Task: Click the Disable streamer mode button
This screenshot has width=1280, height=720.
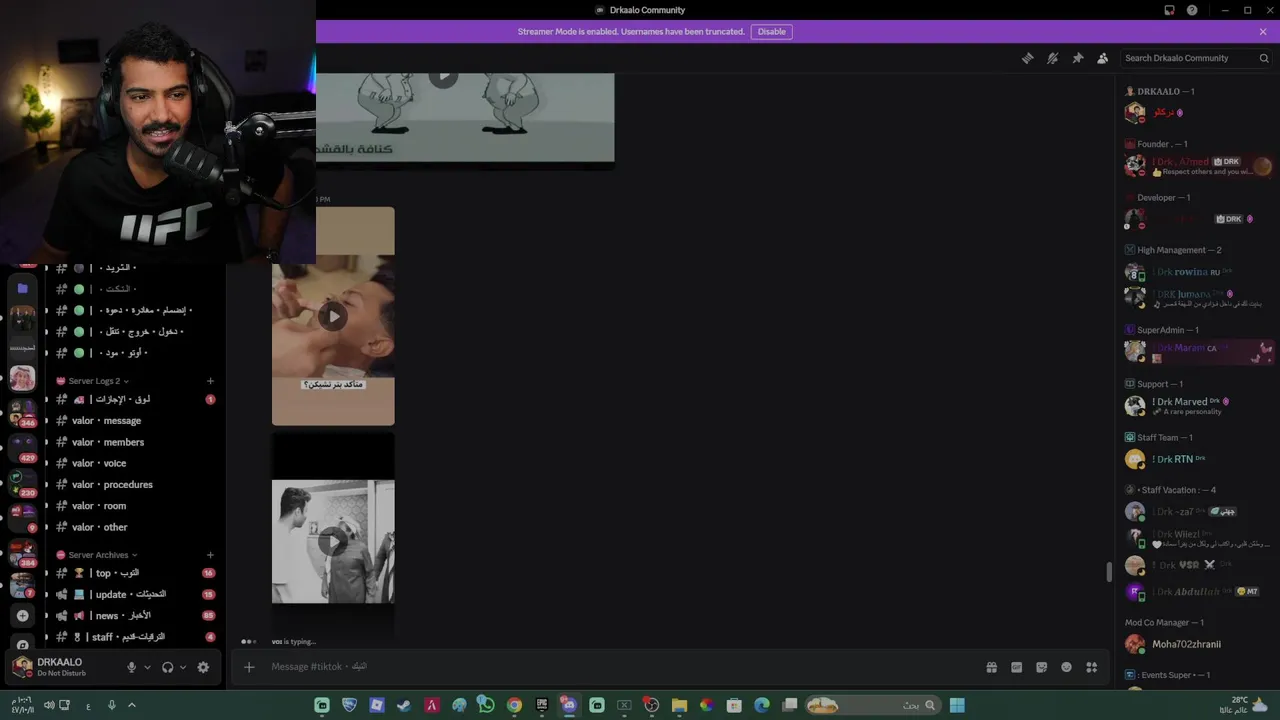Action: point(771,32)
